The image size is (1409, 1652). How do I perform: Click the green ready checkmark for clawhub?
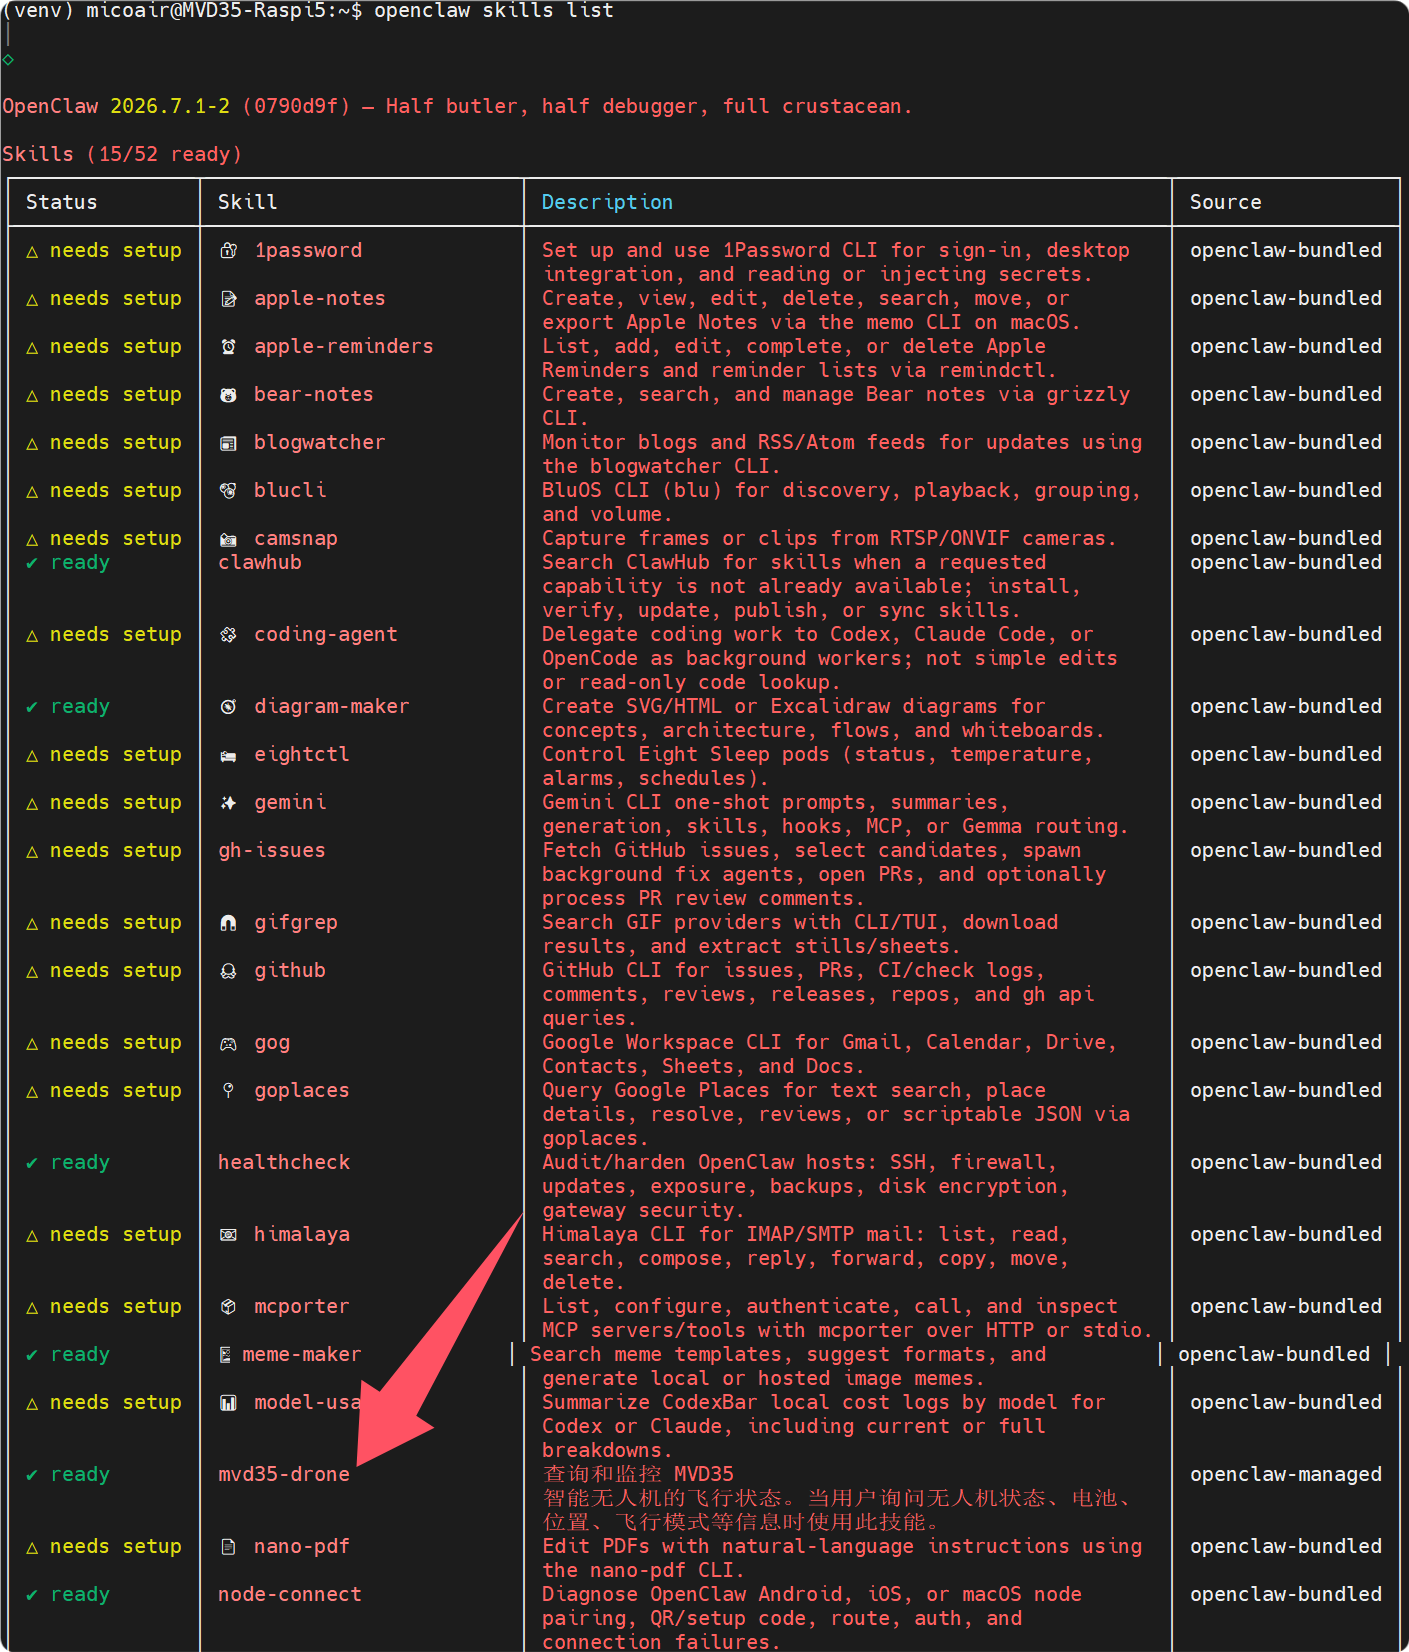(32, 563)
